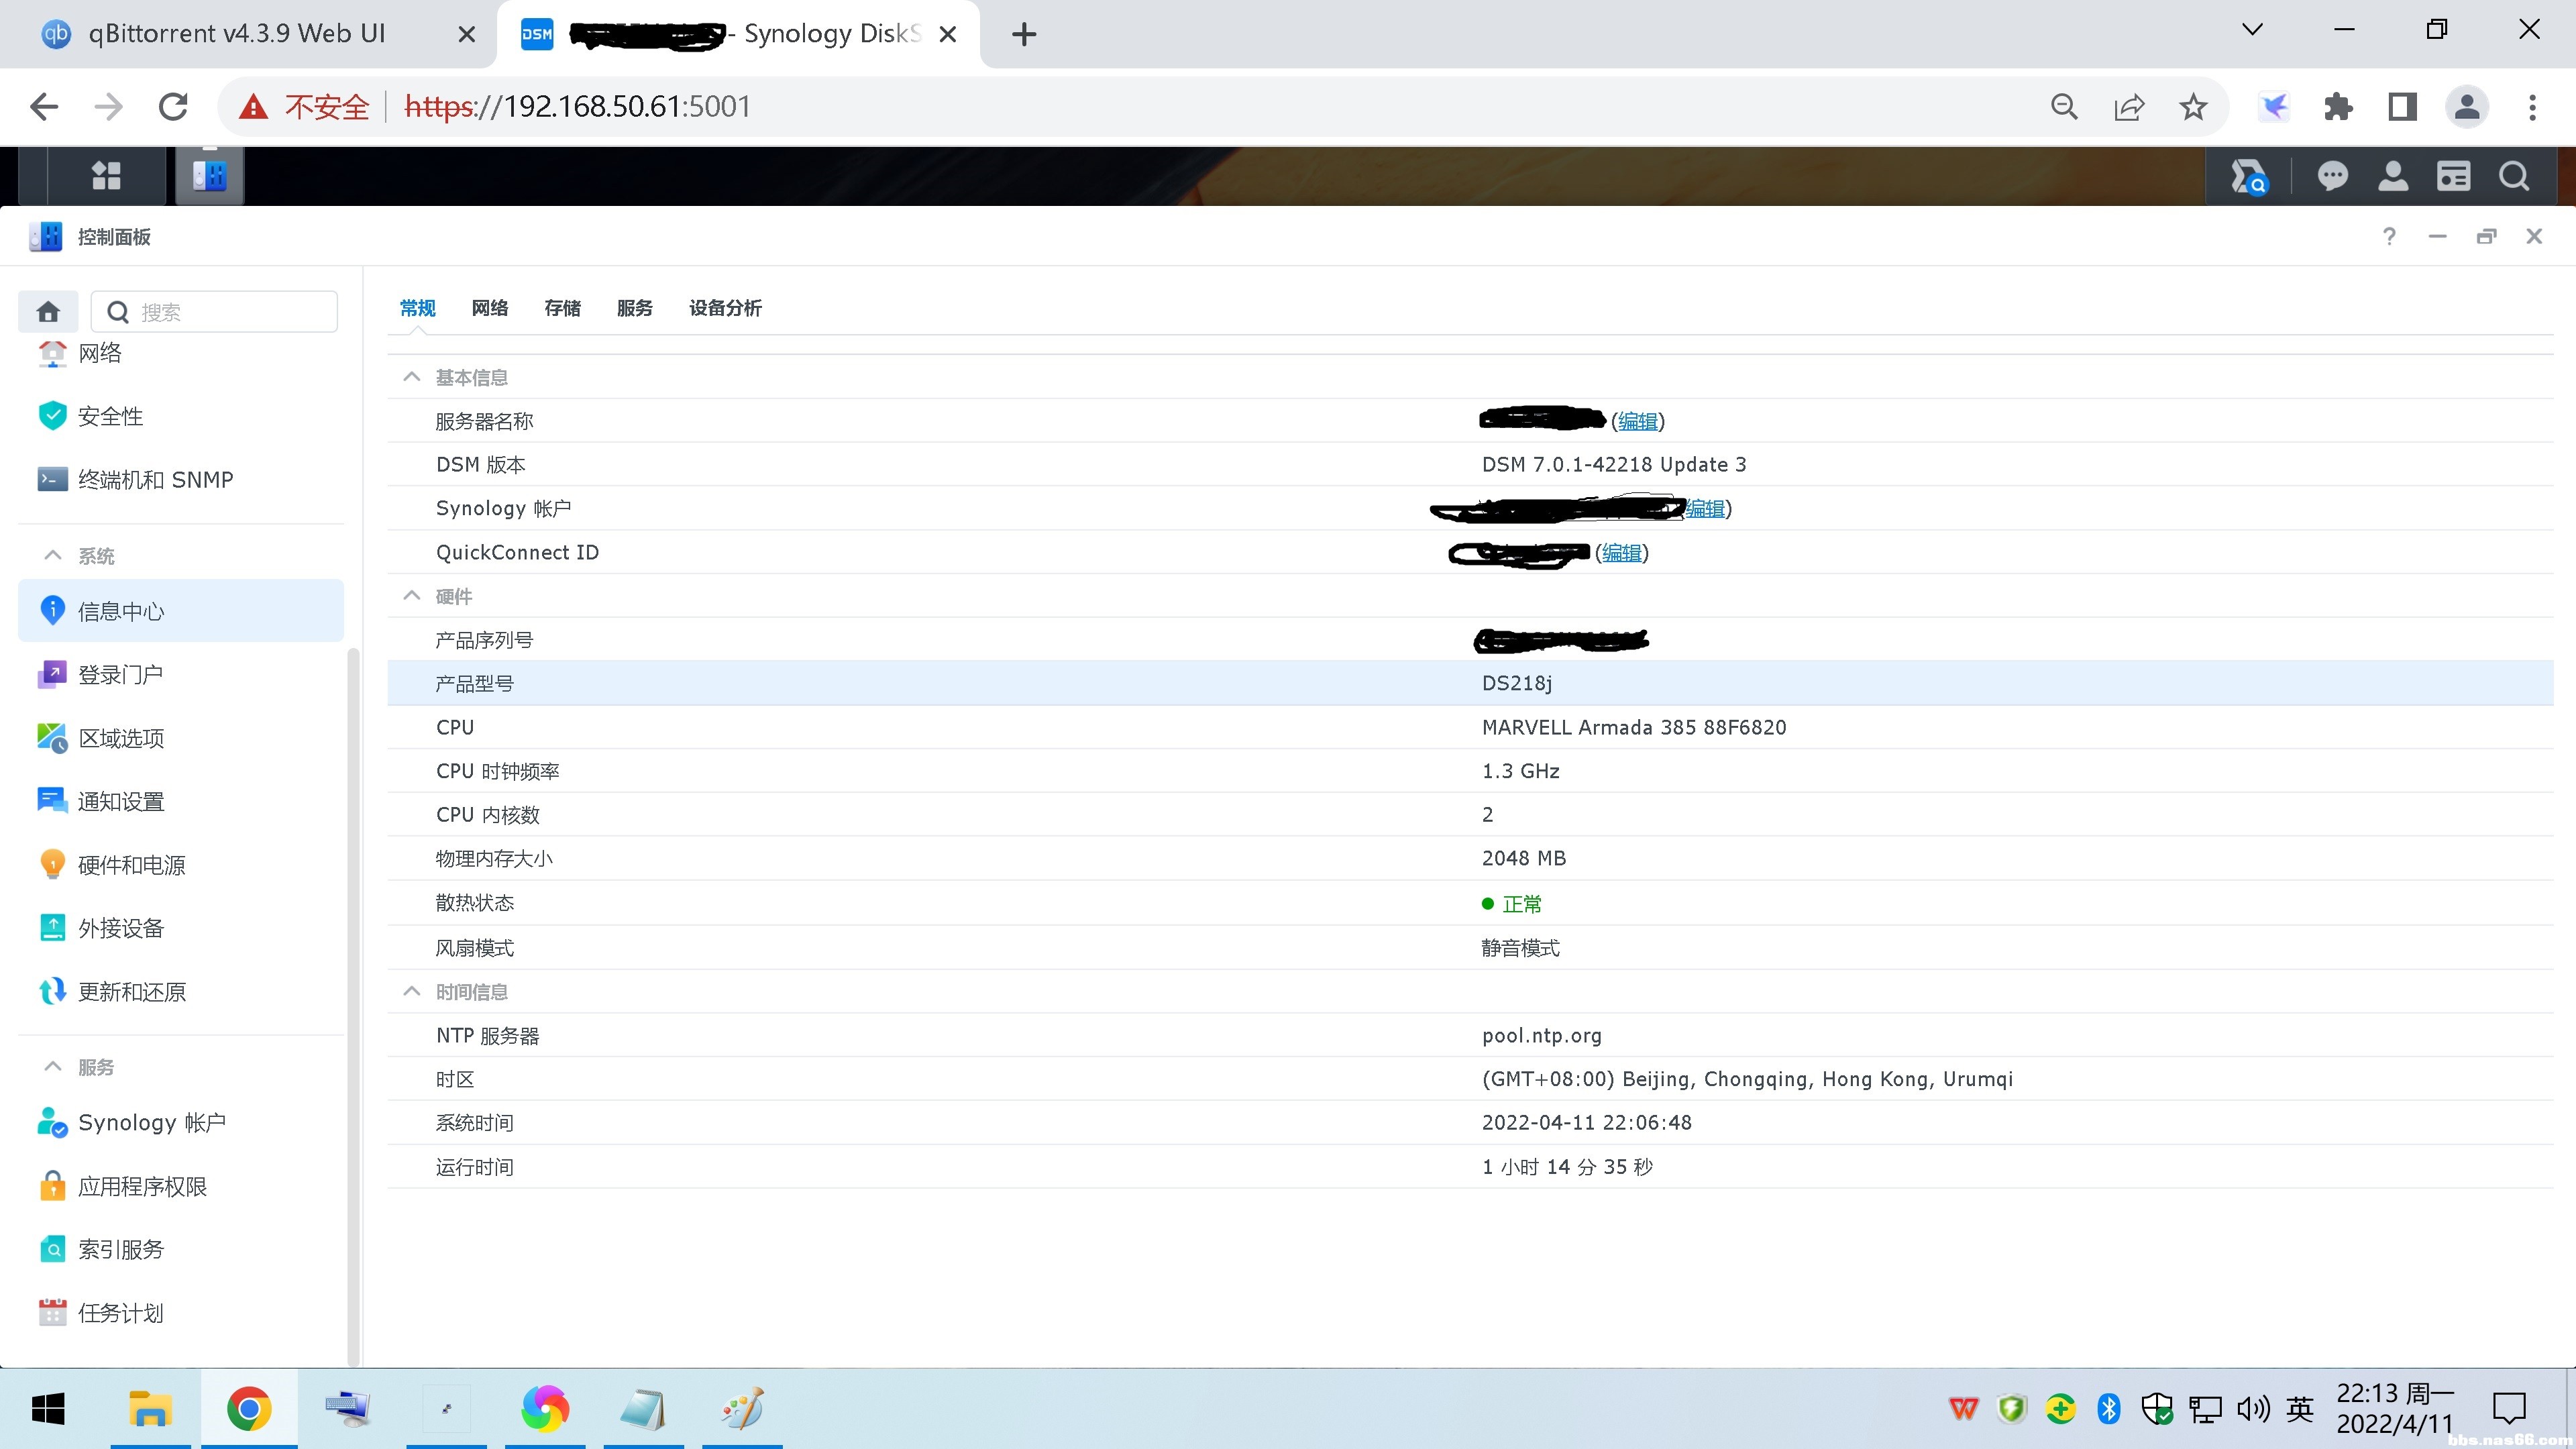
Task: Open the DSM widgets panel icon
Action: [2453, 176]
